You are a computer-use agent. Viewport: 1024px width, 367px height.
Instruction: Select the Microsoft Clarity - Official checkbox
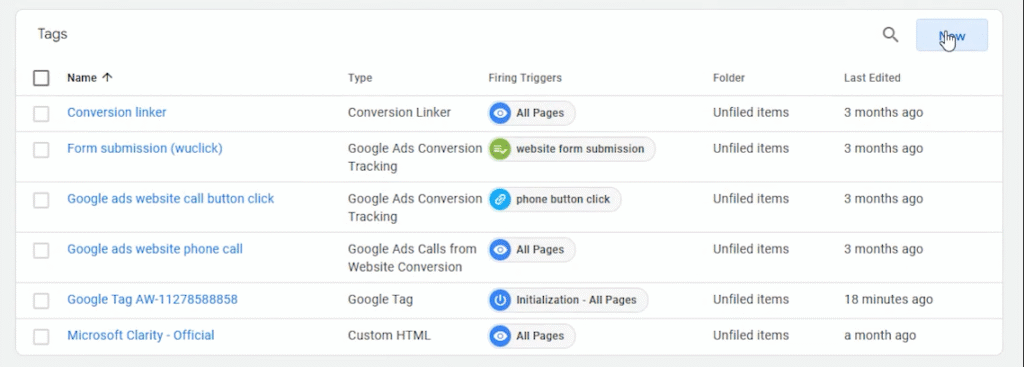[x=41, y=337]
